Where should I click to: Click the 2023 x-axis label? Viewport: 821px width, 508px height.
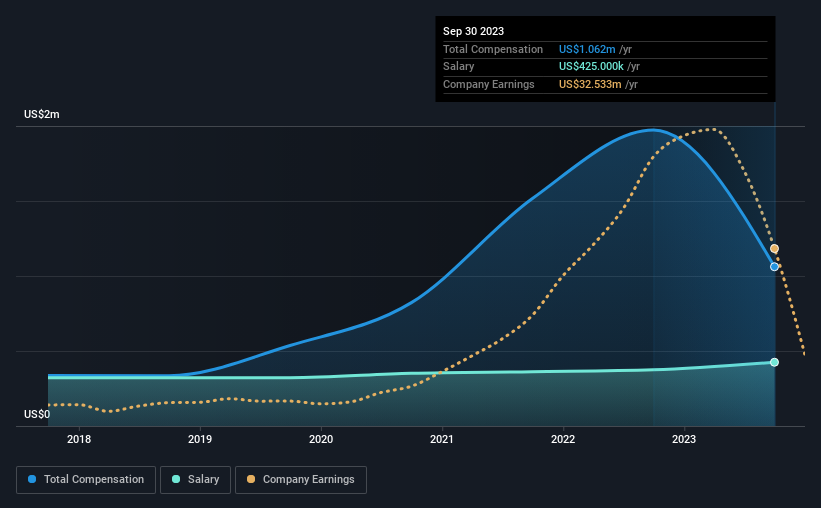[x=684, y=439]
